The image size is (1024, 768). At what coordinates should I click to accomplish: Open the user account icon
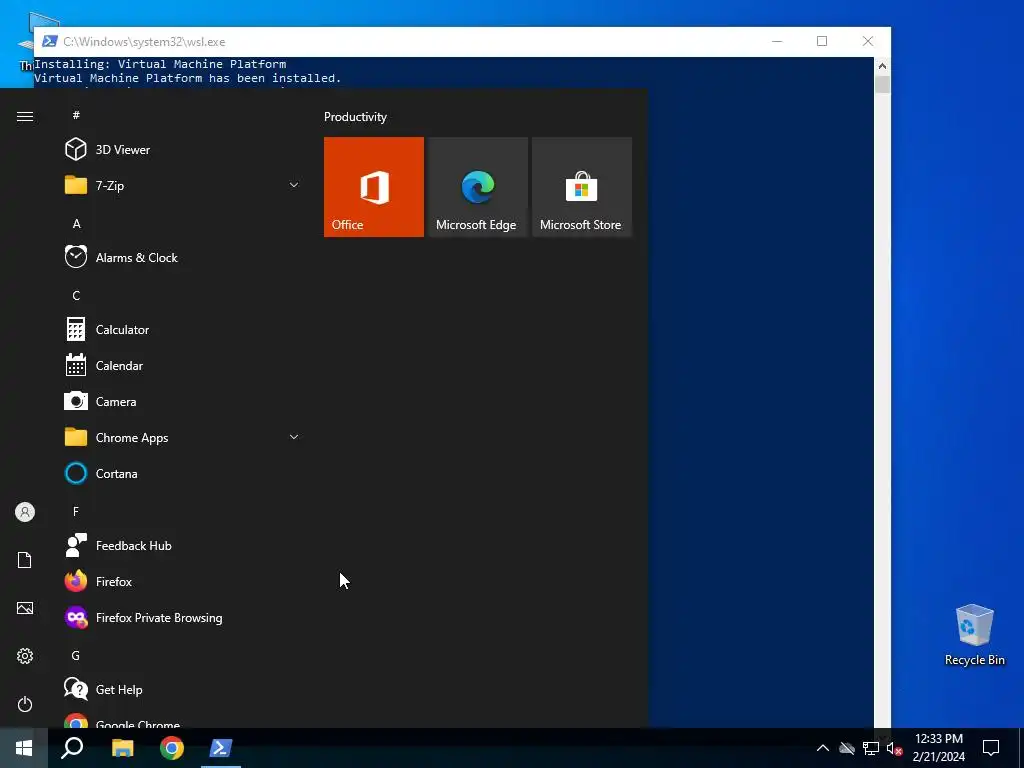click(25, 512)
